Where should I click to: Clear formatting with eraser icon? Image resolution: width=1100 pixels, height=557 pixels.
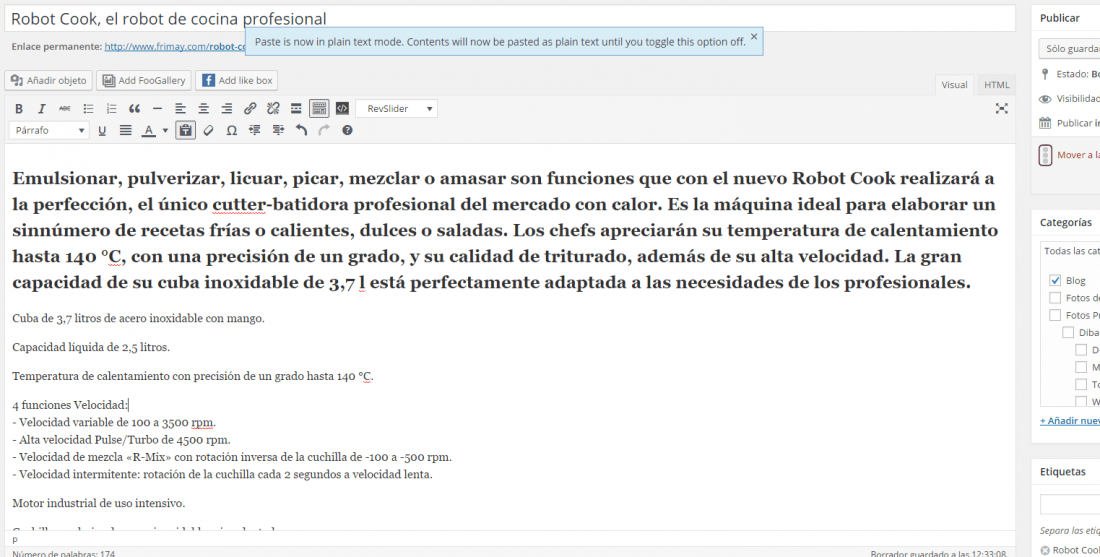coord(208,130)
